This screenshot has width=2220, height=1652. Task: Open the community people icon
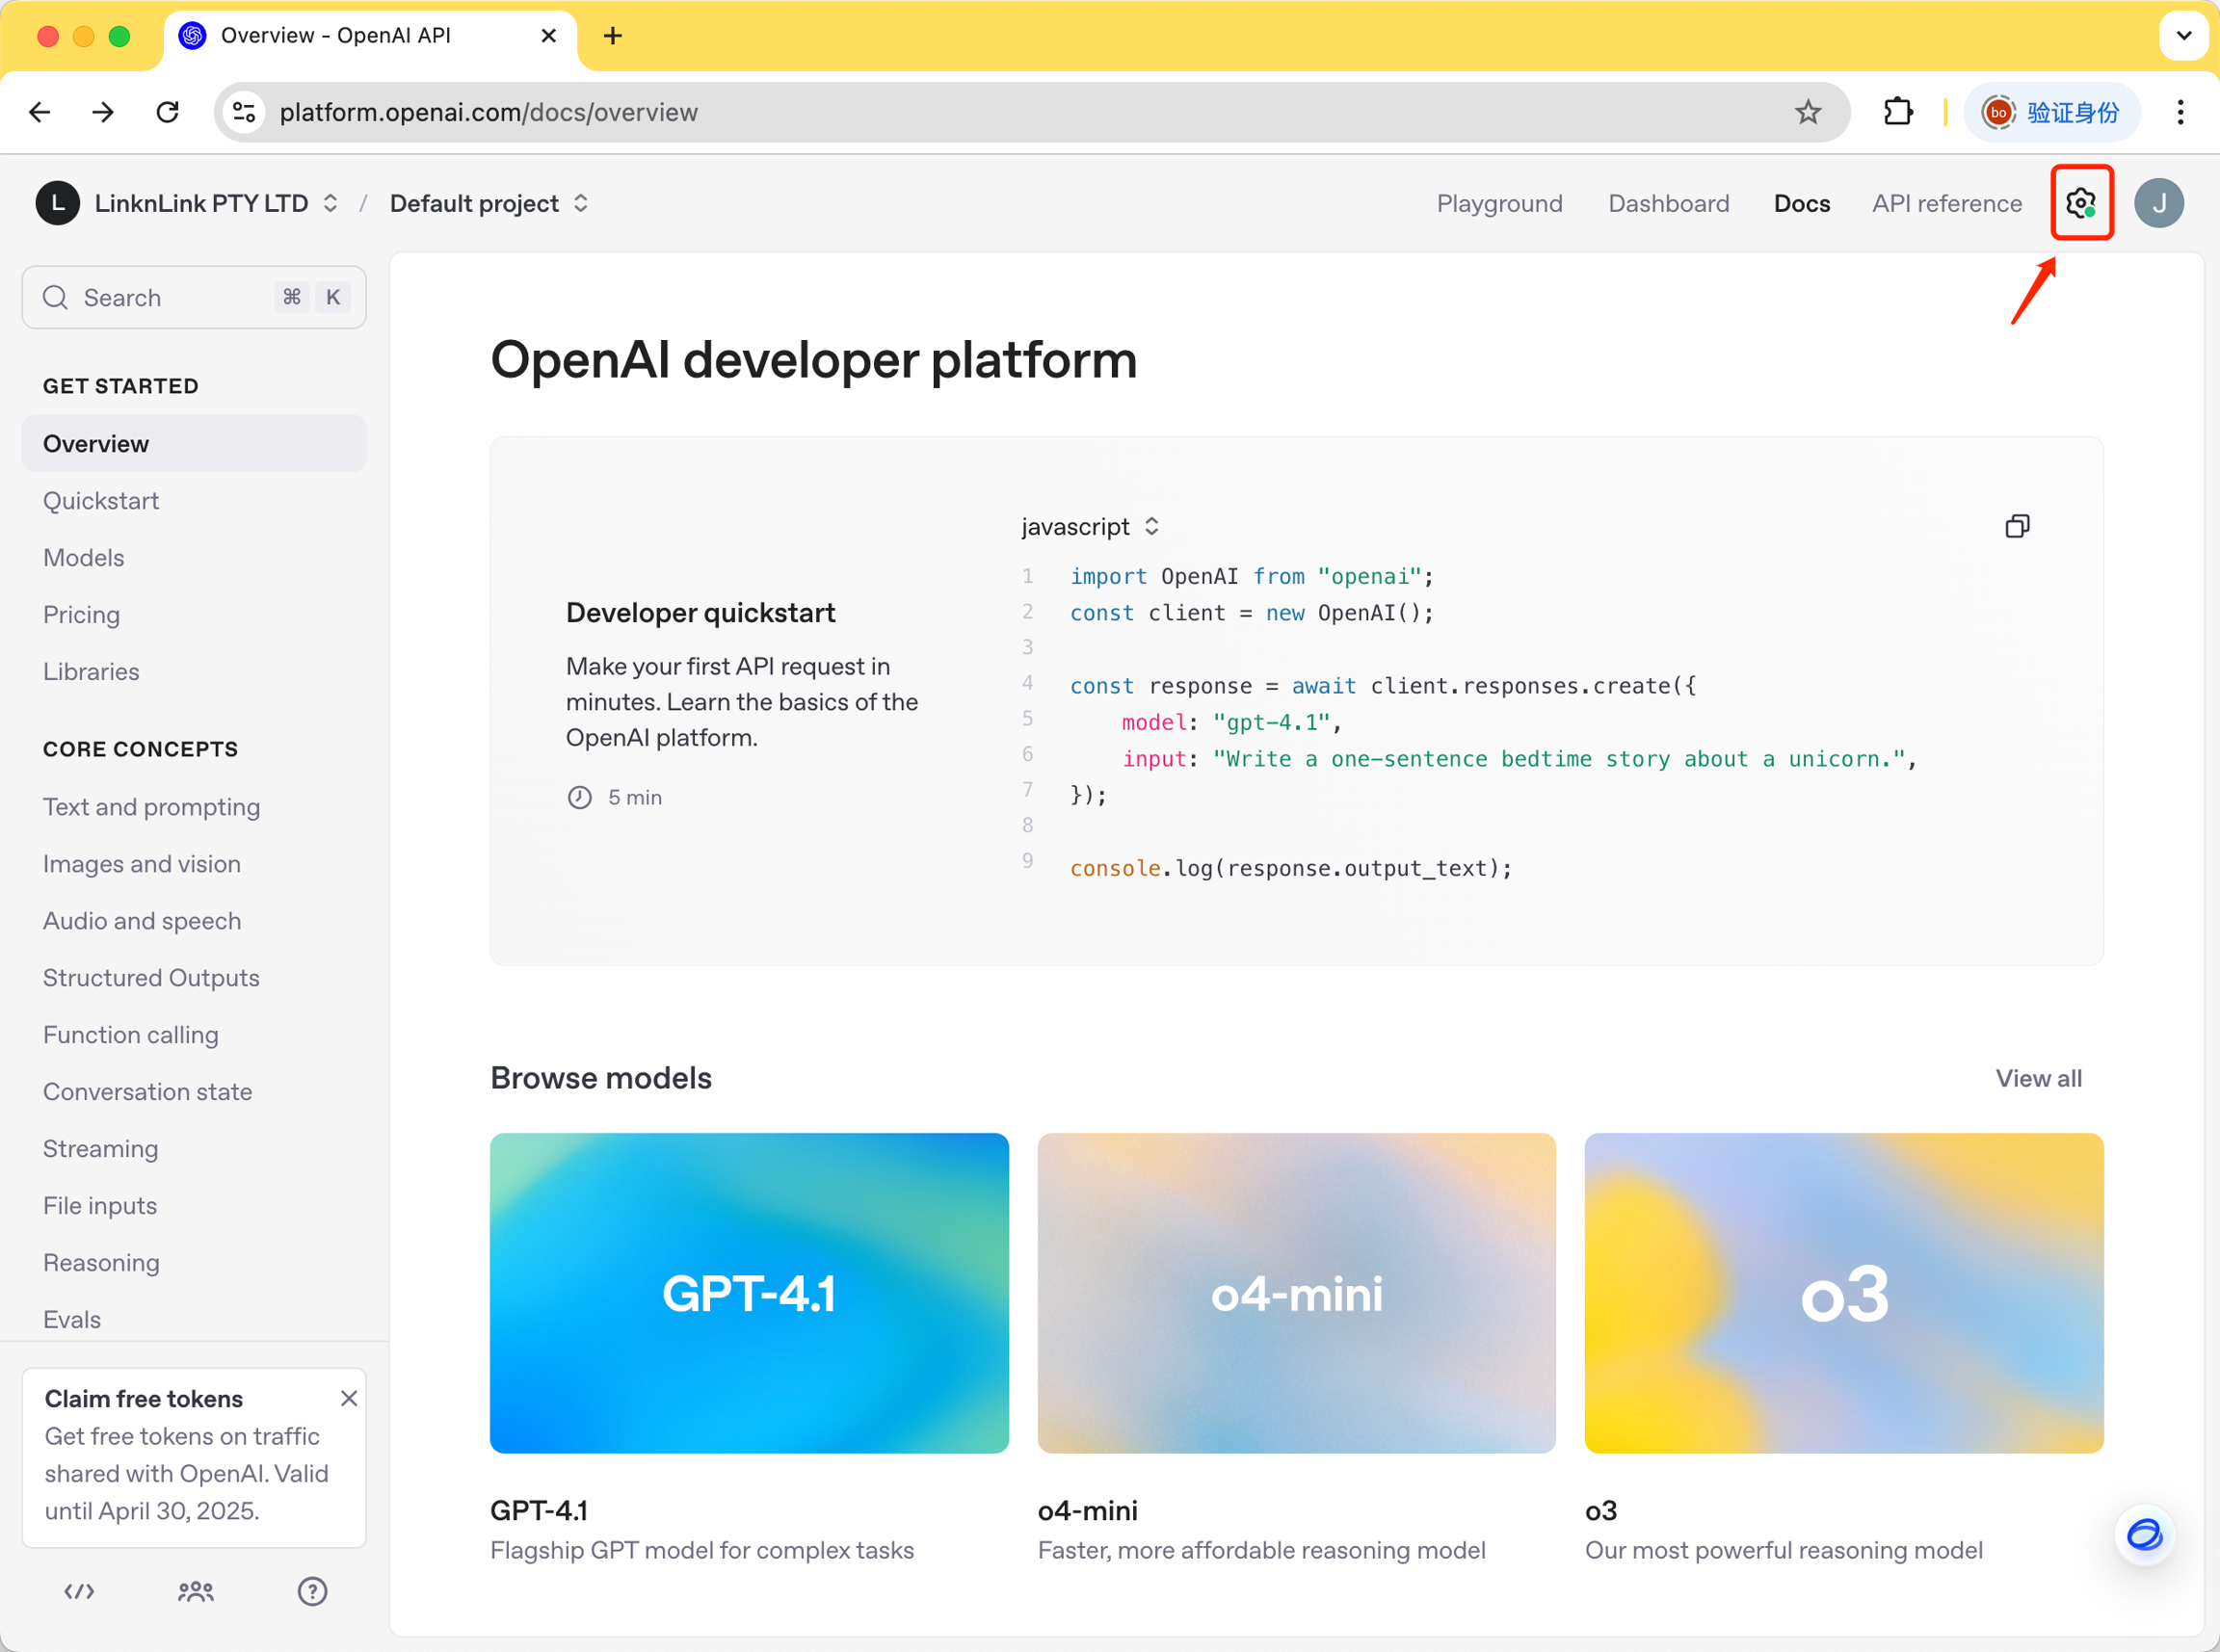[196, 1591]
